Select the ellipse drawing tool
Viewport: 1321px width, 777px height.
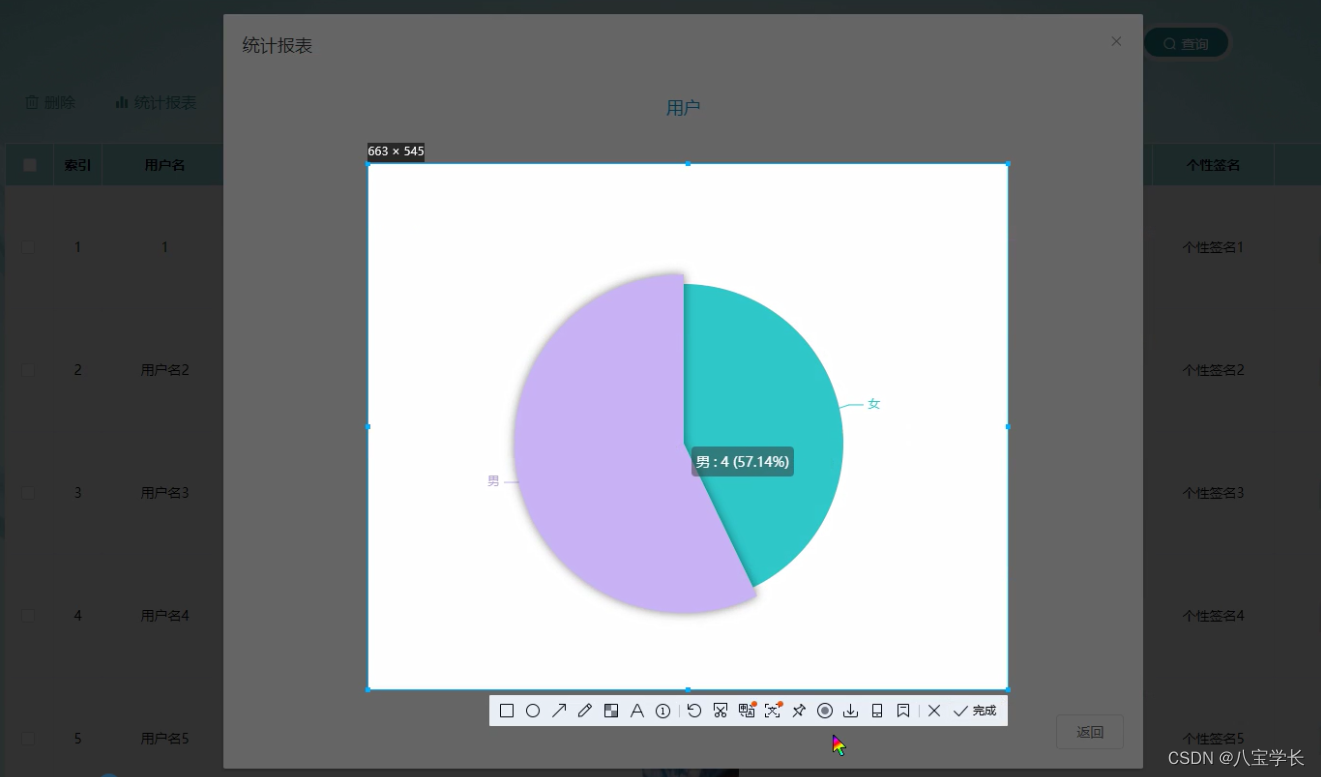(533, 710)
